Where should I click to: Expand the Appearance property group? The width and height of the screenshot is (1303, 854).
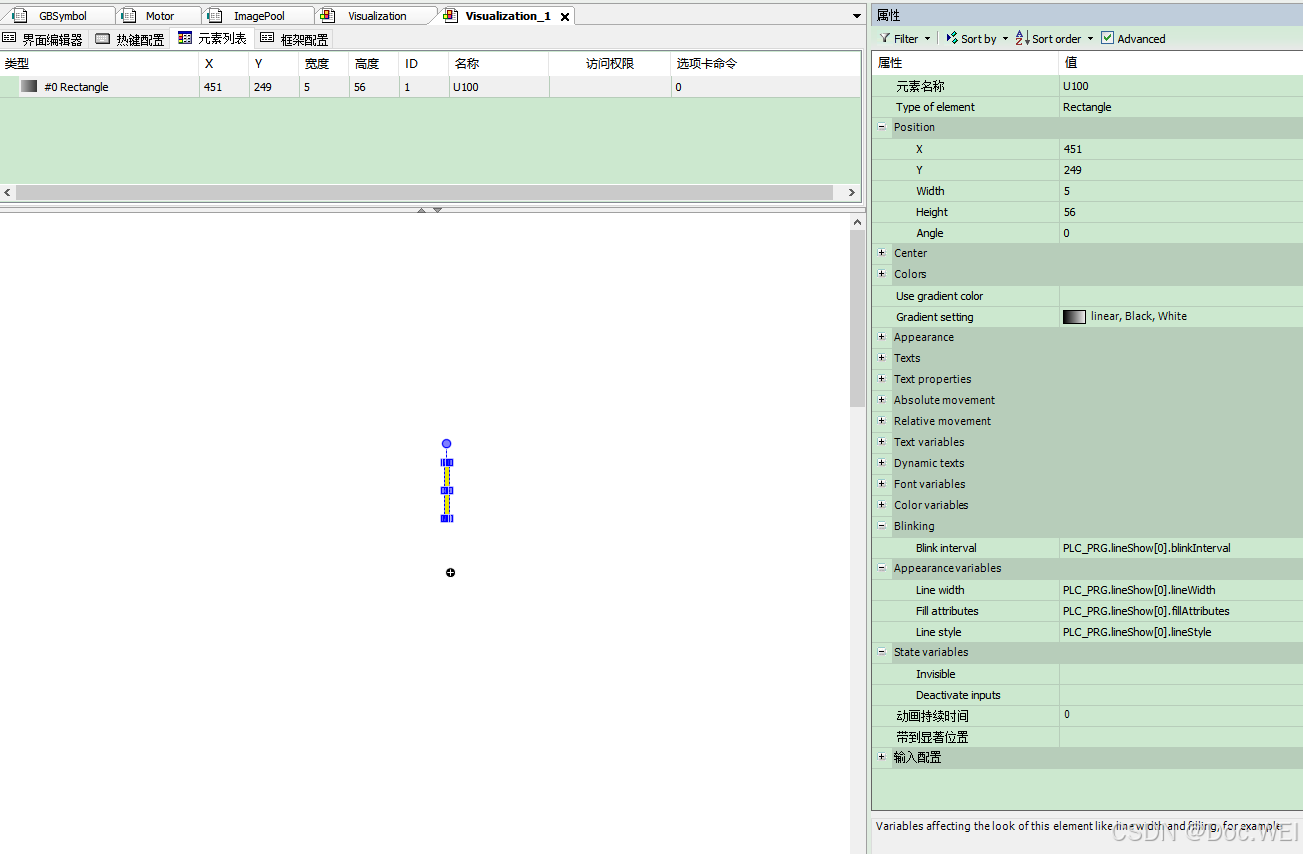[x=882, y=337]
